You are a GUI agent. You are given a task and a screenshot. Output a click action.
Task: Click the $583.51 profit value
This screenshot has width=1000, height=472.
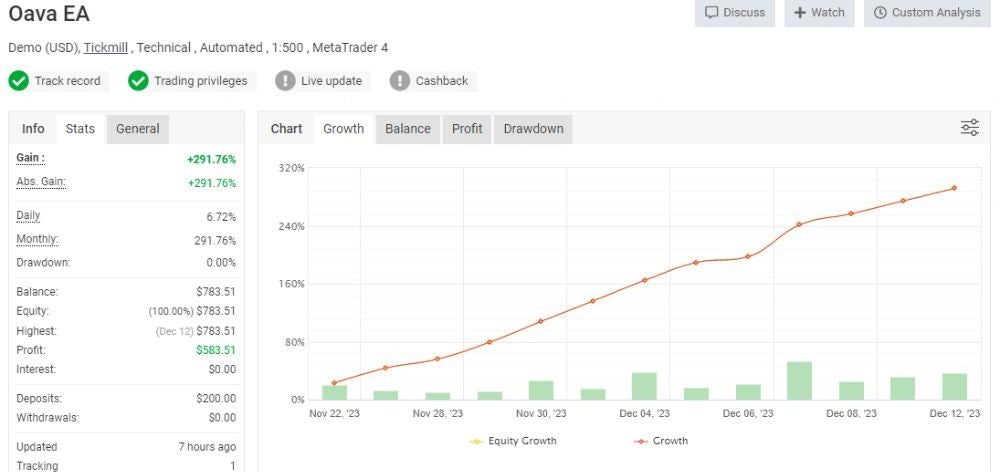(216, 350)
